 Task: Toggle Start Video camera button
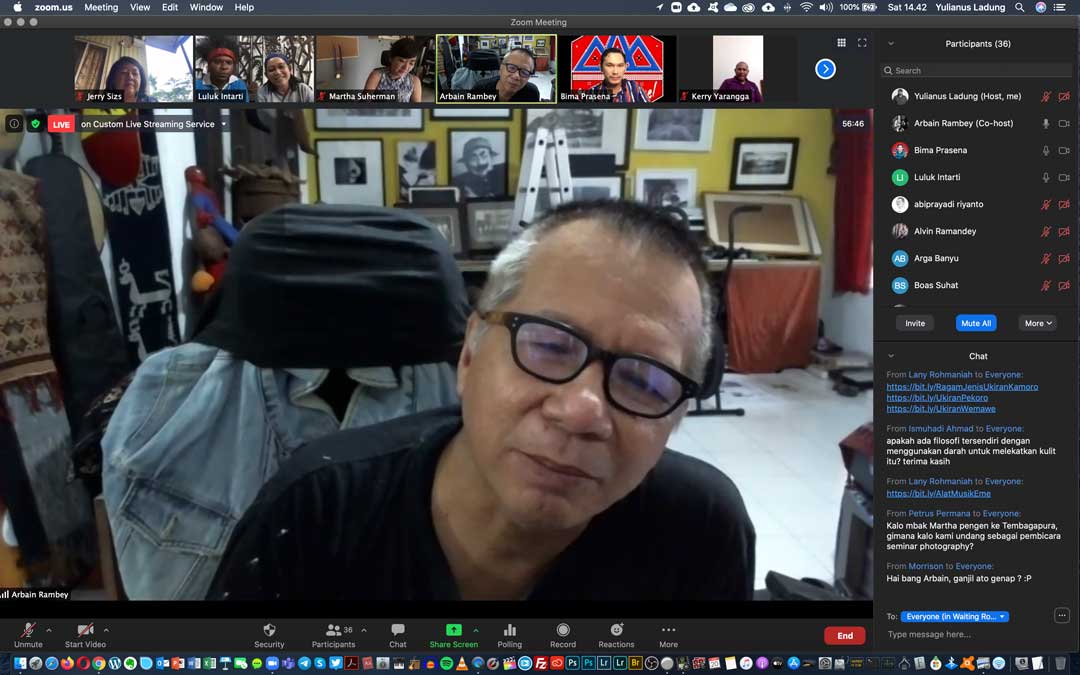[x=85, y=630]
